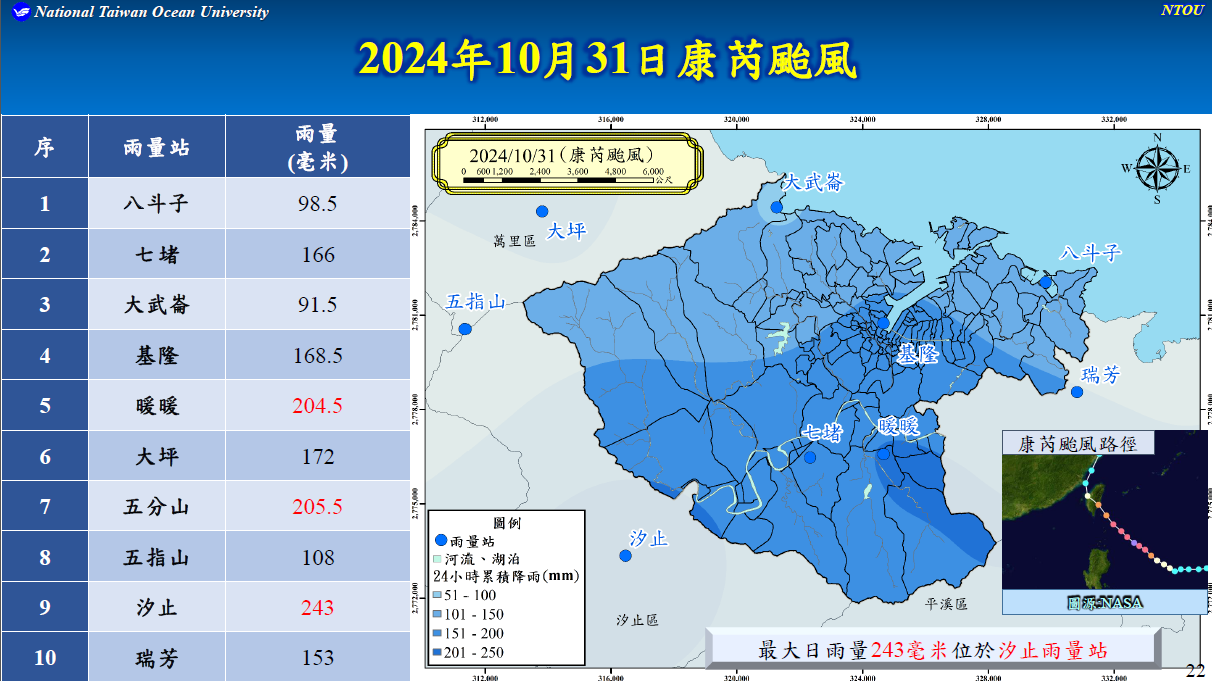Click the 雨量站 blue dot in the legend
The height and width of the screenshot is (681, 1212).
(441, 539)
